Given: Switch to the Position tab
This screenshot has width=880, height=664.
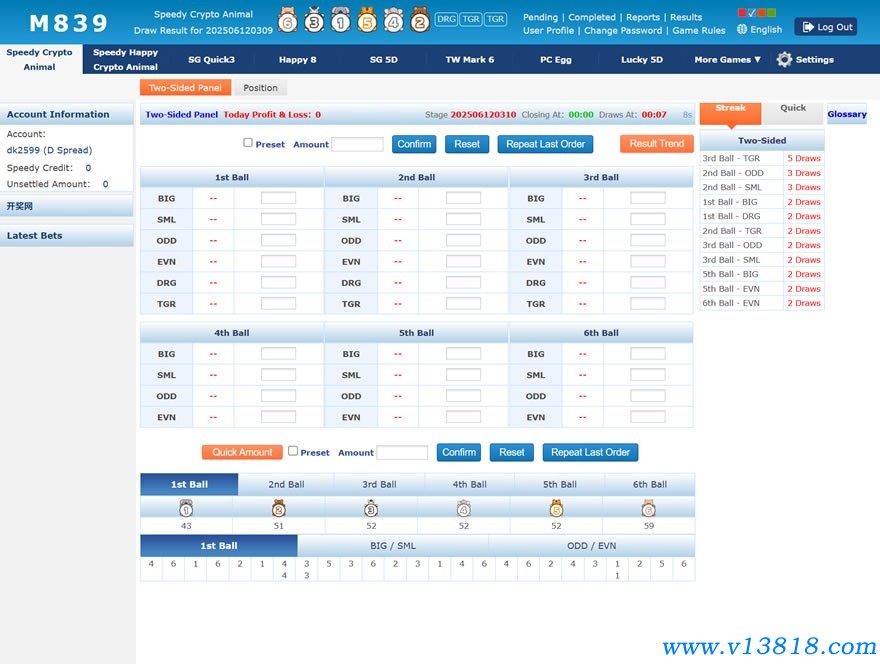Looking at the screenshot, I should coord(261,88).
